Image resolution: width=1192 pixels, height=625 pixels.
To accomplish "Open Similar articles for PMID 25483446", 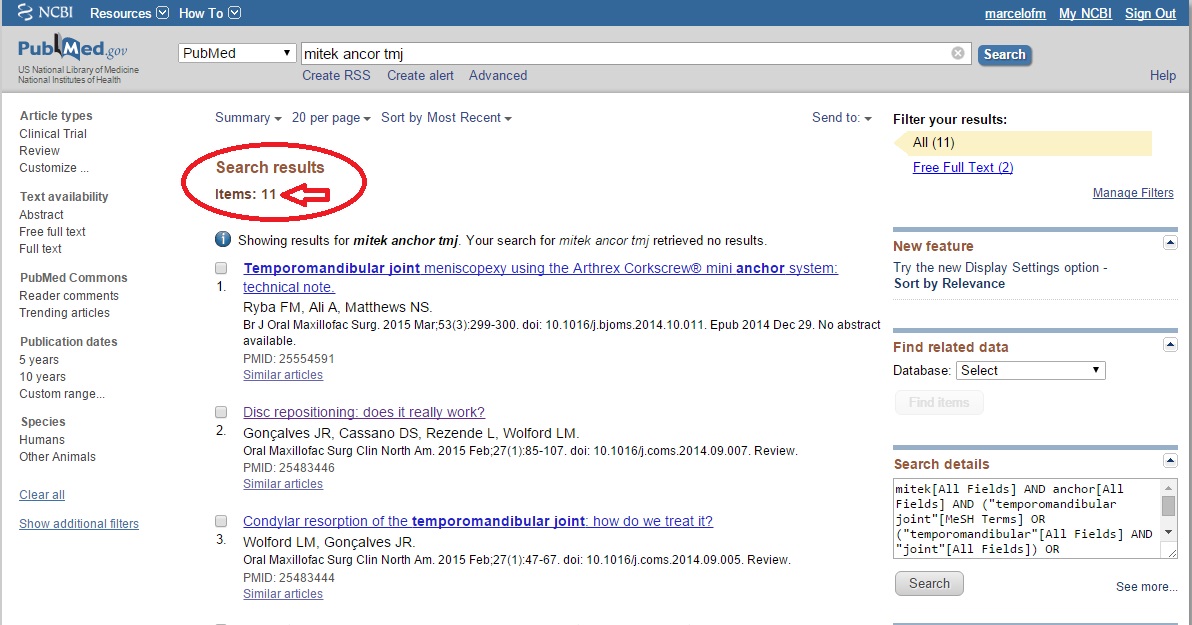I will (x=283, y=484).
